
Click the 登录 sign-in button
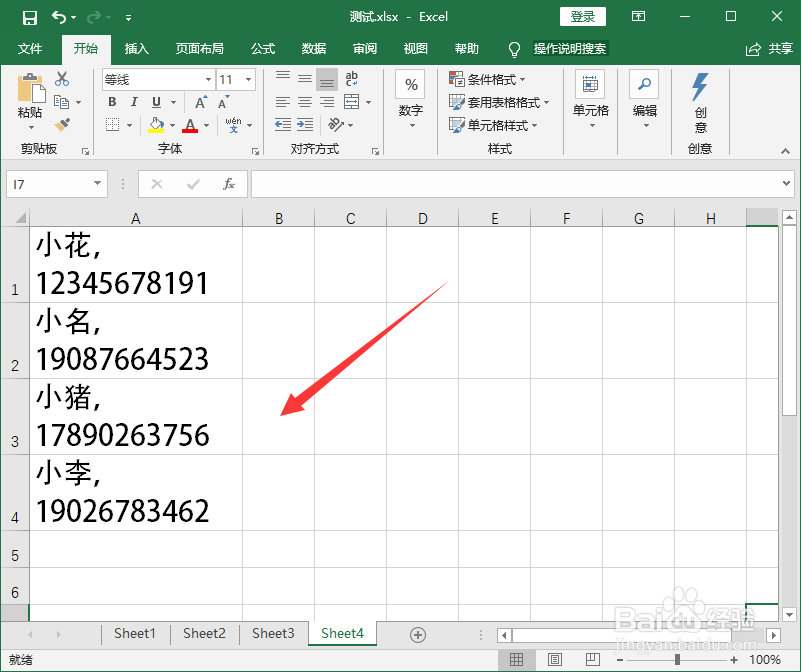(582, 16)
